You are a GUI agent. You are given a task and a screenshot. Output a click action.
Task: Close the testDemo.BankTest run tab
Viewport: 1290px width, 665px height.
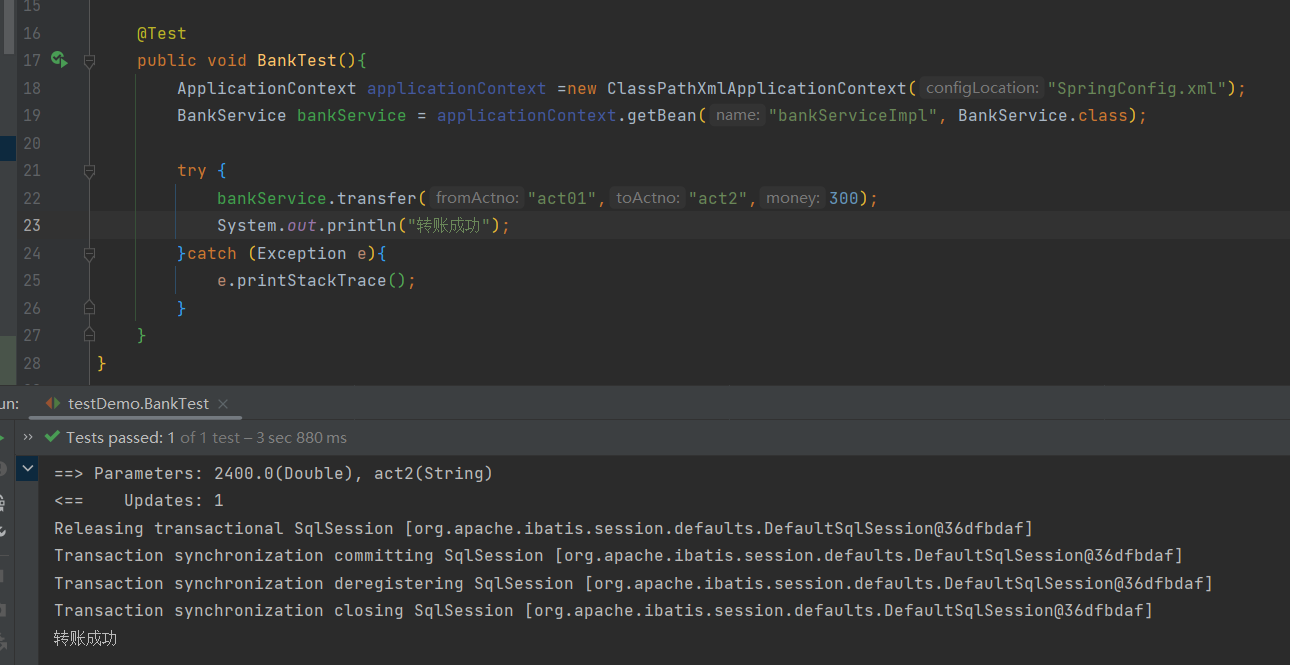point(223,404)
